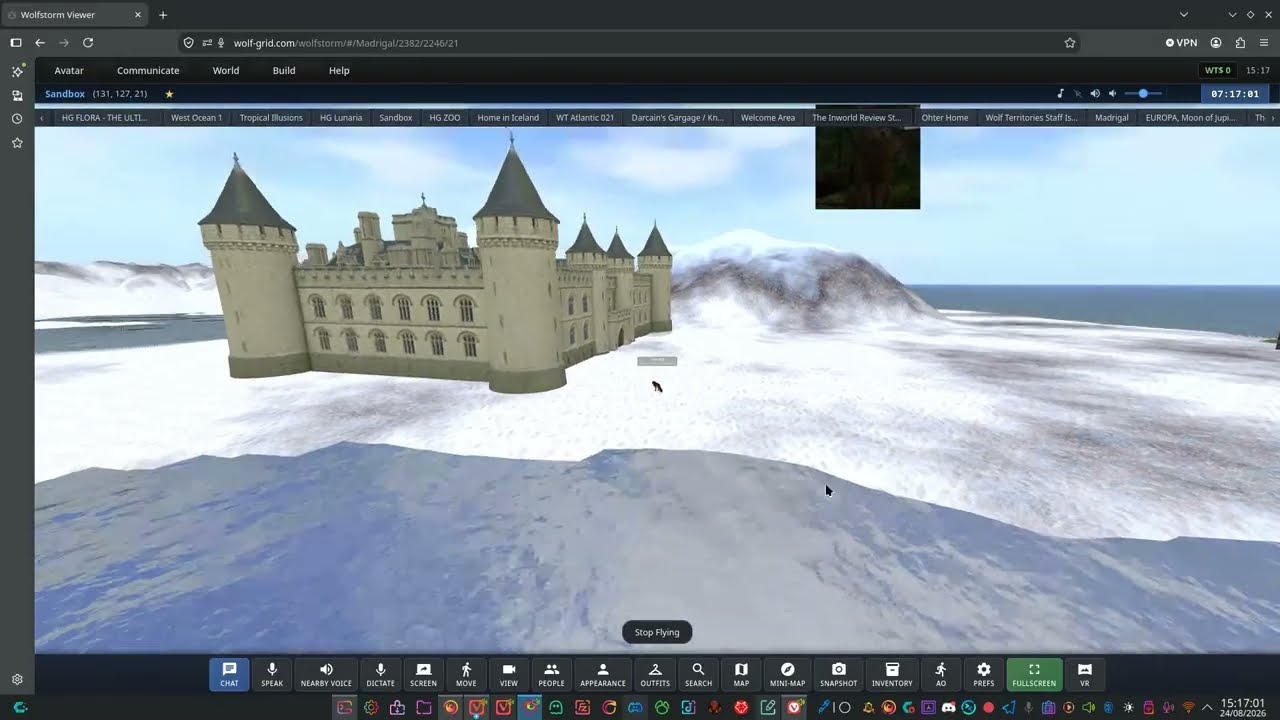Image resolution: width=1280 pixels, height=720 pixels.
Task: Open the Appearance editor
Action: 603,674
